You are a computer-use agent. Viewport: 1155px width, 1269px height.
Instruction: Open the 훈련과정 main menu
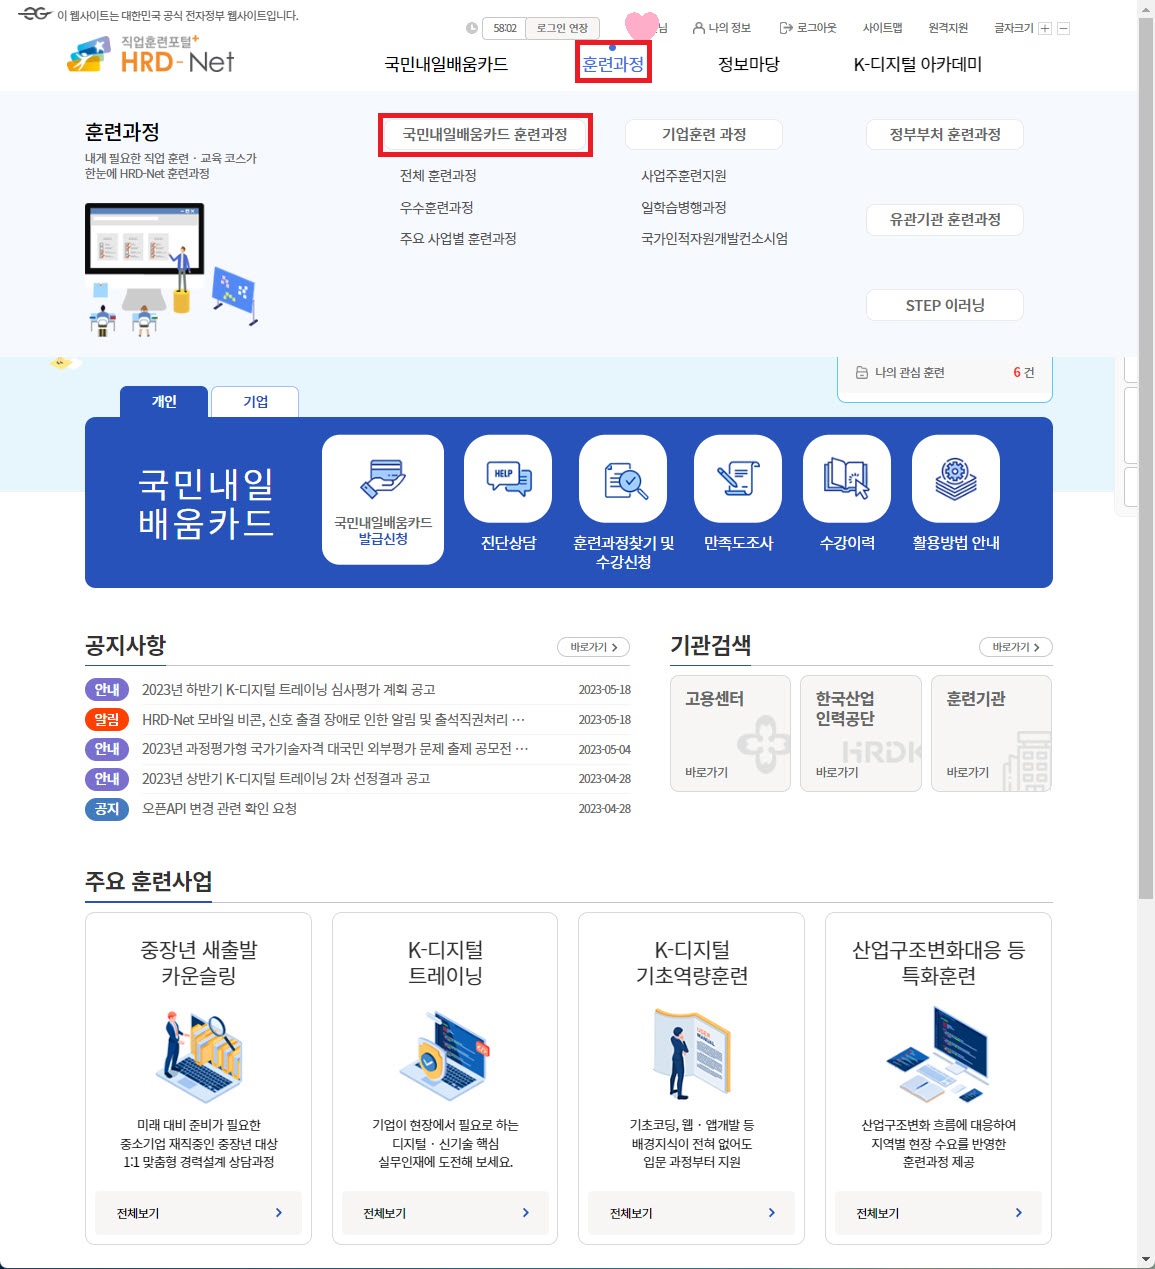coord(613,64)
